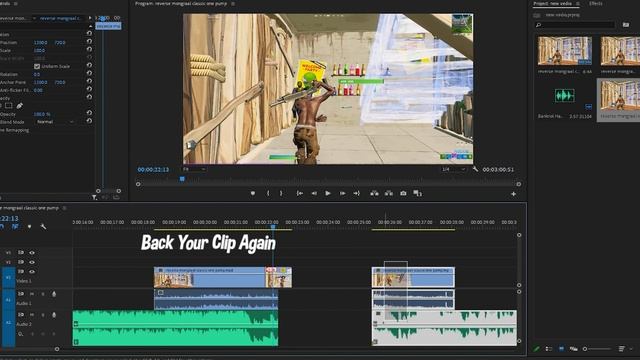Add a marker in Program monitor
Image resolution: width=640 pixels, height=360 pixels.
point(253,193)
